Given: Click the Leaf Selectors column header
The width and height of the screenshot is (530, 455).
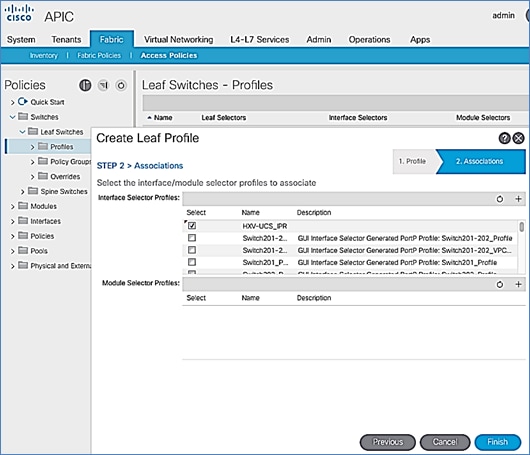Looking at the screenshot, I should [x=224, y=118].
